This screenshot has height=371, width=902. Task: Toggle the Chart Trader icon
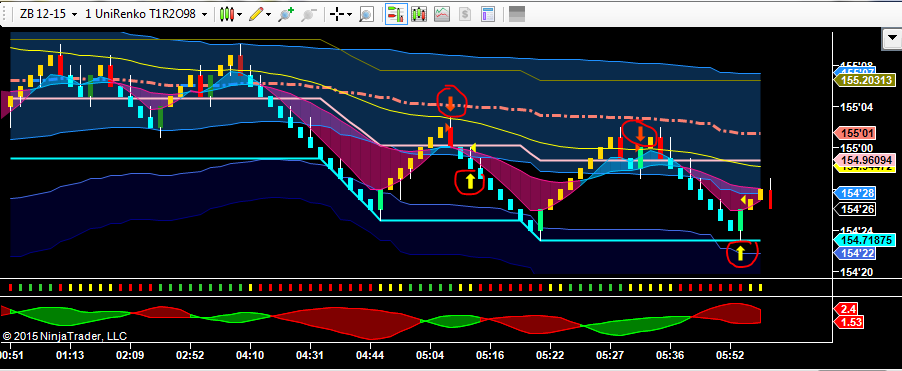tap(395, 14)
